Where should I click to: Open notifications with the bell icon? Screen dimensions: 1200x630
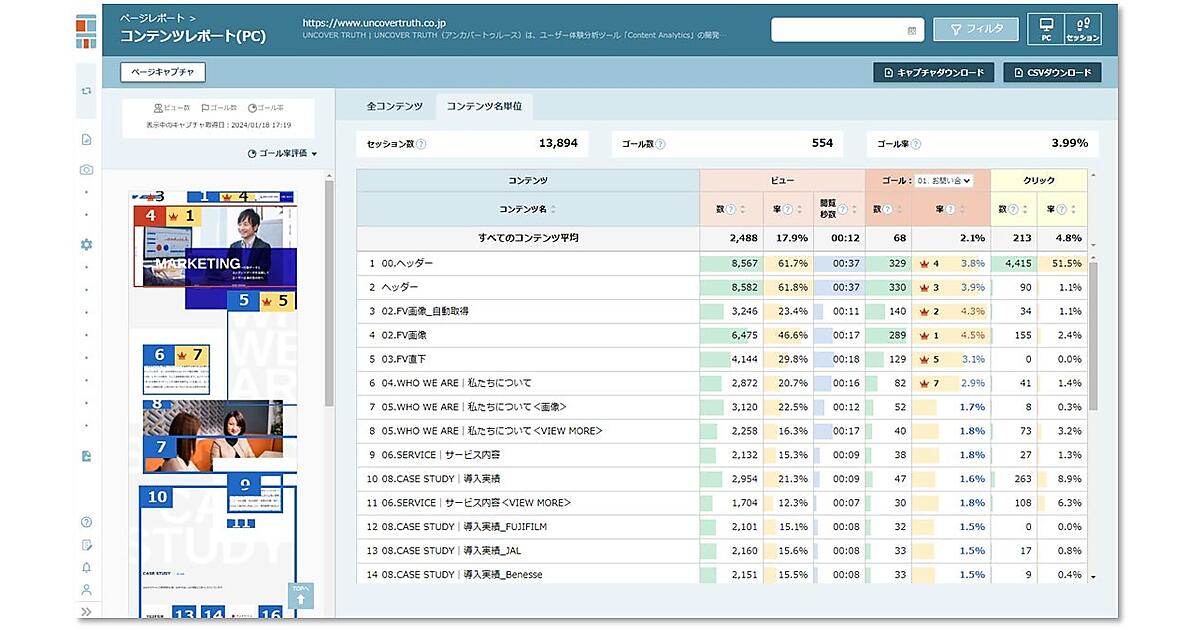point(87,567)
